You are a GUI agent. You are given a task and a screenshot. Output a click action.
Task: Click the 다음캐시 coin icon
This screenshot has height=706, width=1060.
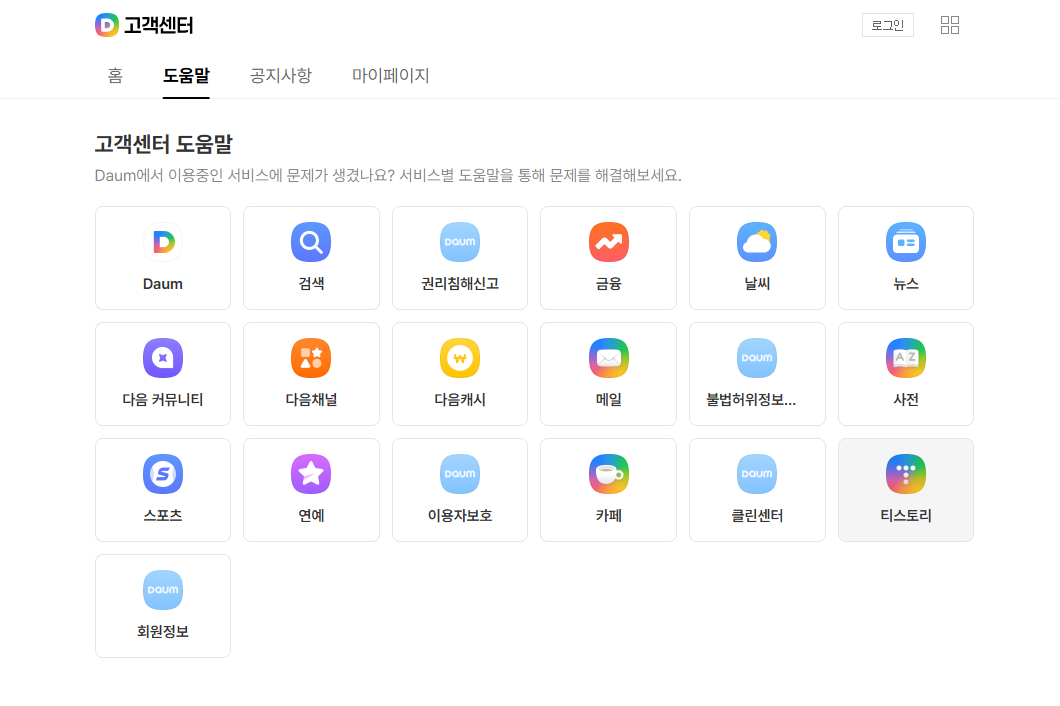pyautogui.click(x=460, y=358)
